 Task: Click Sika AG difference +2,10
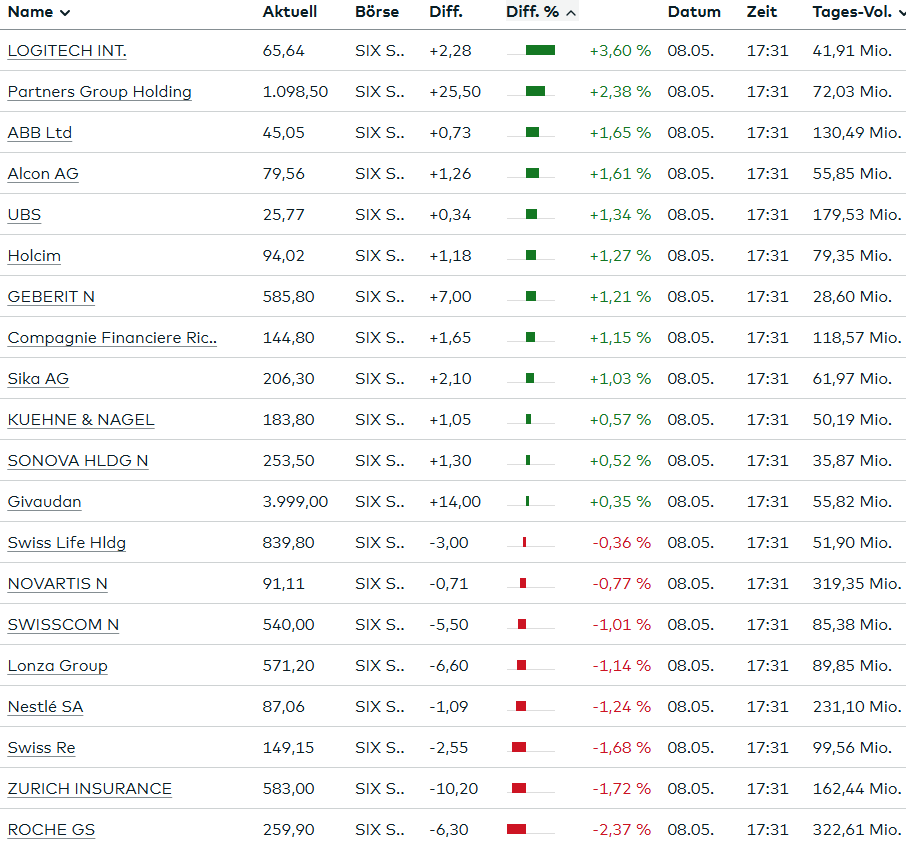click(450, 379)
